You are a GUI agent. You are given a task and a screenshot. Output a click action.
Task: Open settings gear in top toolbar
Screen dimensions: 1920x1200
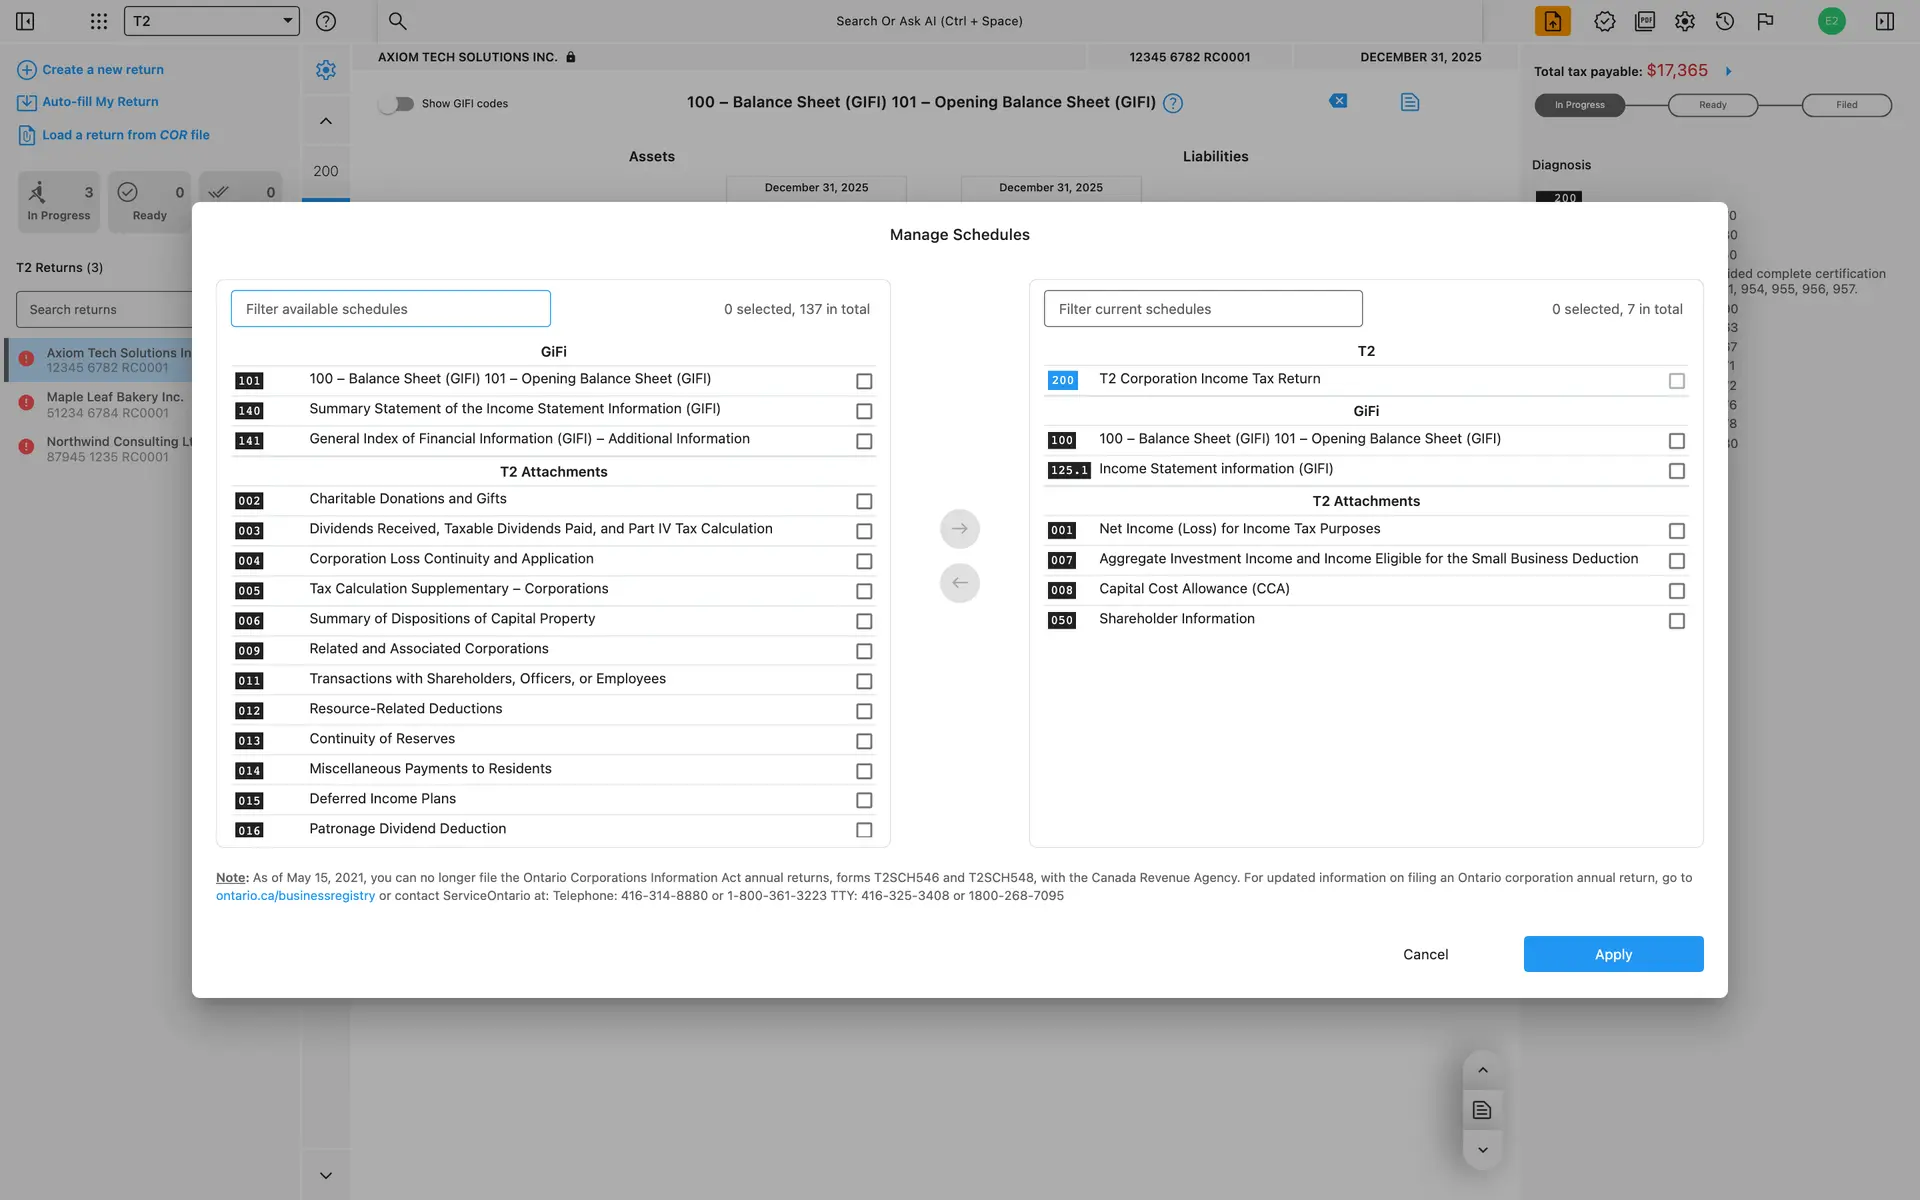[1685, 21]
